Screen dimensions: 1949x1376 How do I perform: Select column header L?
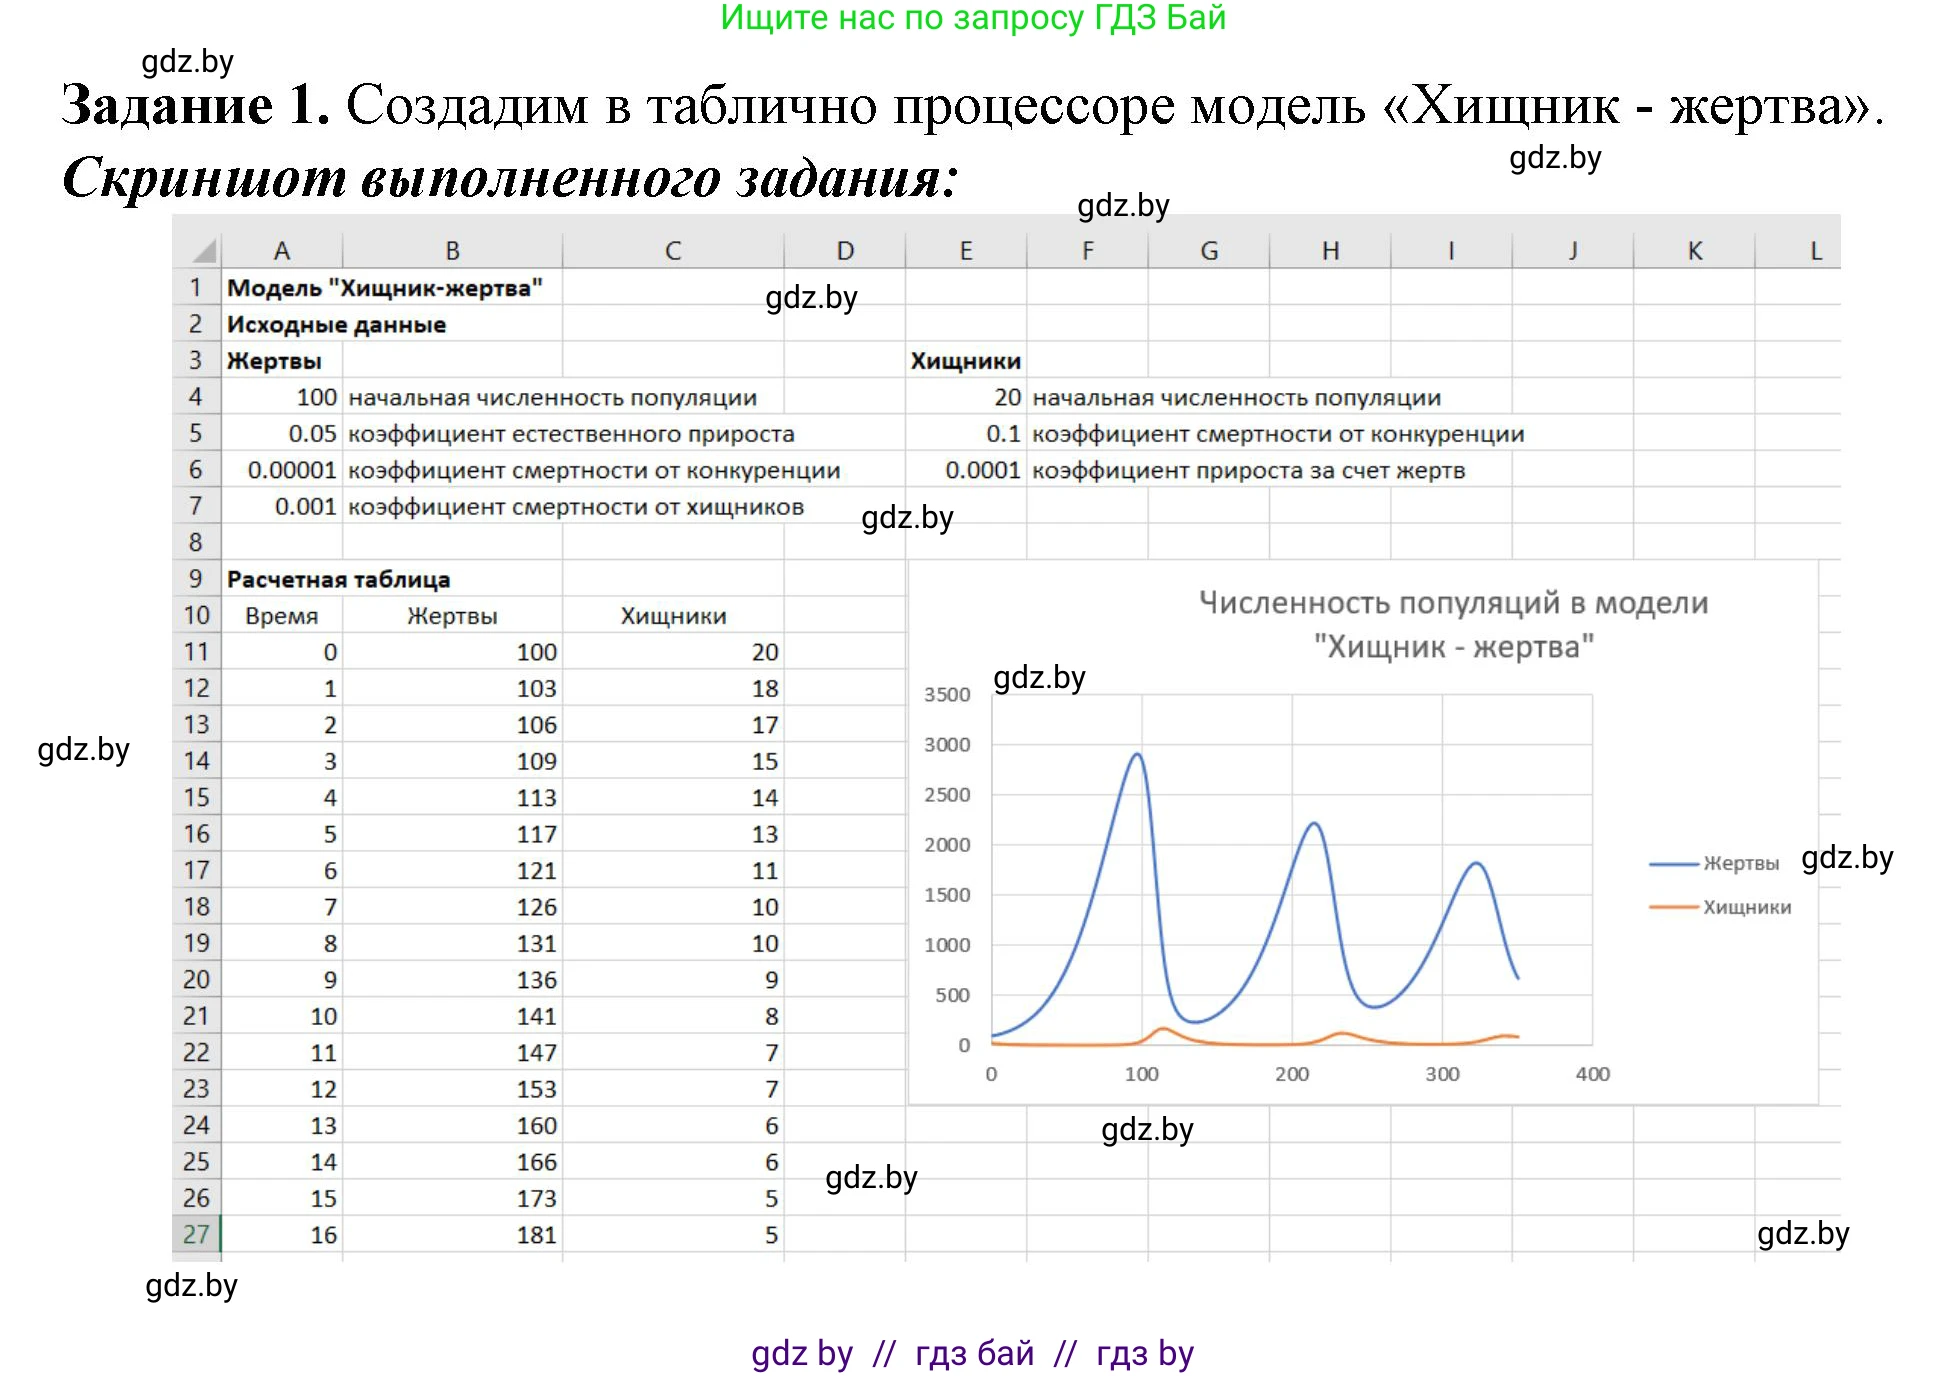coord(1814,249)
